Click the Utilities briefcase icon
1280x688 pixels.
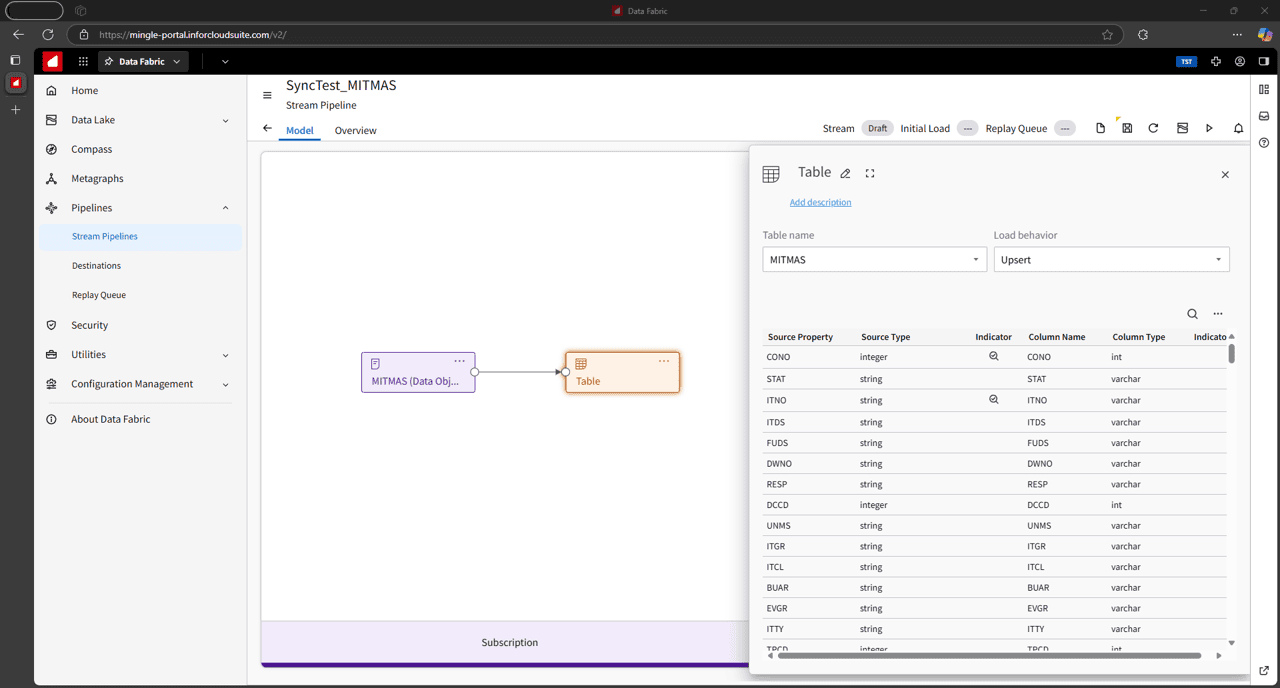tap(51, 354)
